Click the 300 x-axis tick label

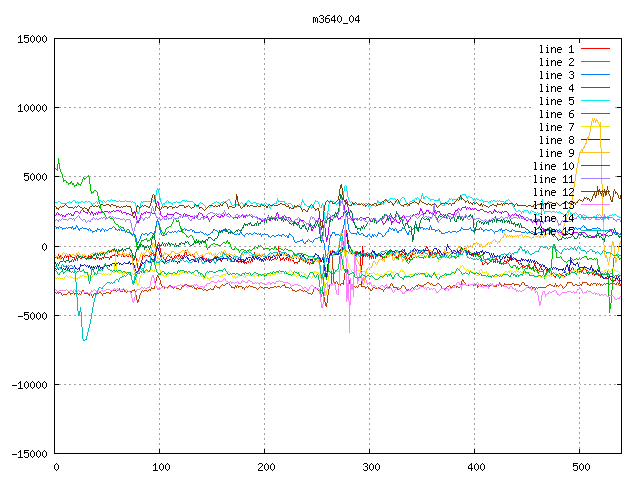[370, 467]
